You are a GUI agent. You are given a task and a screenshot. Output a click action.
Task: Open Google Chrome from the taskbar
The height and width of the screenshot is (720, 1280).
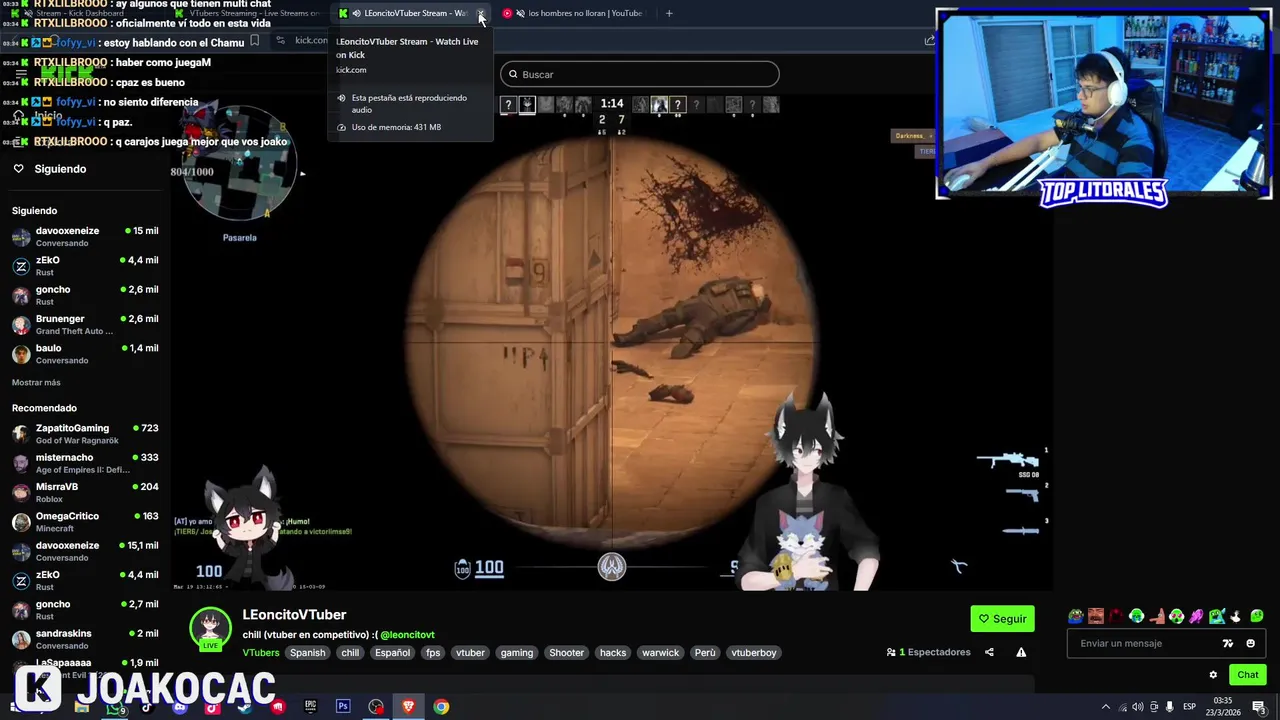pyautogui.click(x=441, y=707)
